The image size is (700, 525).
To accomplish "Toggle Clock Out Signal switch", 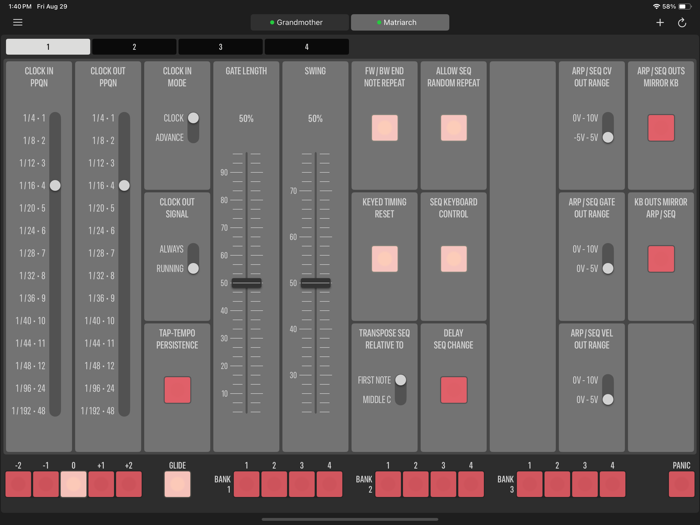I will (193, 258).
